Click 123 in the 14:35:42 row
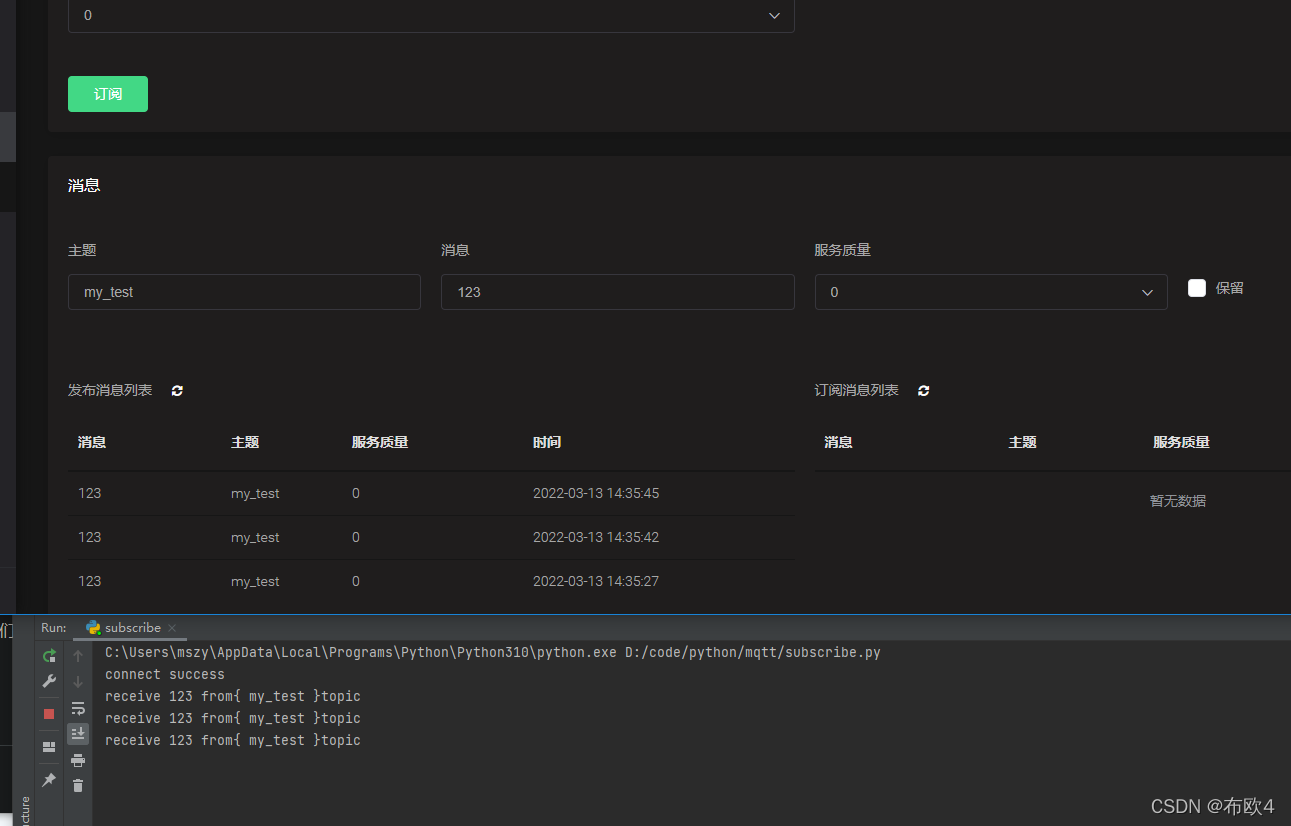Image resolution: width=1291 pixels, height=826 pixels. [90, 537]
